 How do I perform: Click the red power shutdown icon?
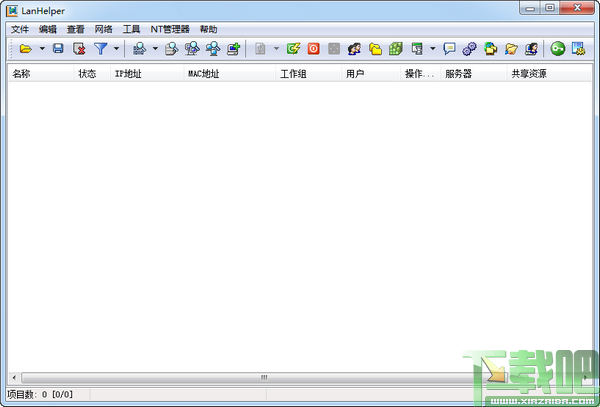pos(313,49)
